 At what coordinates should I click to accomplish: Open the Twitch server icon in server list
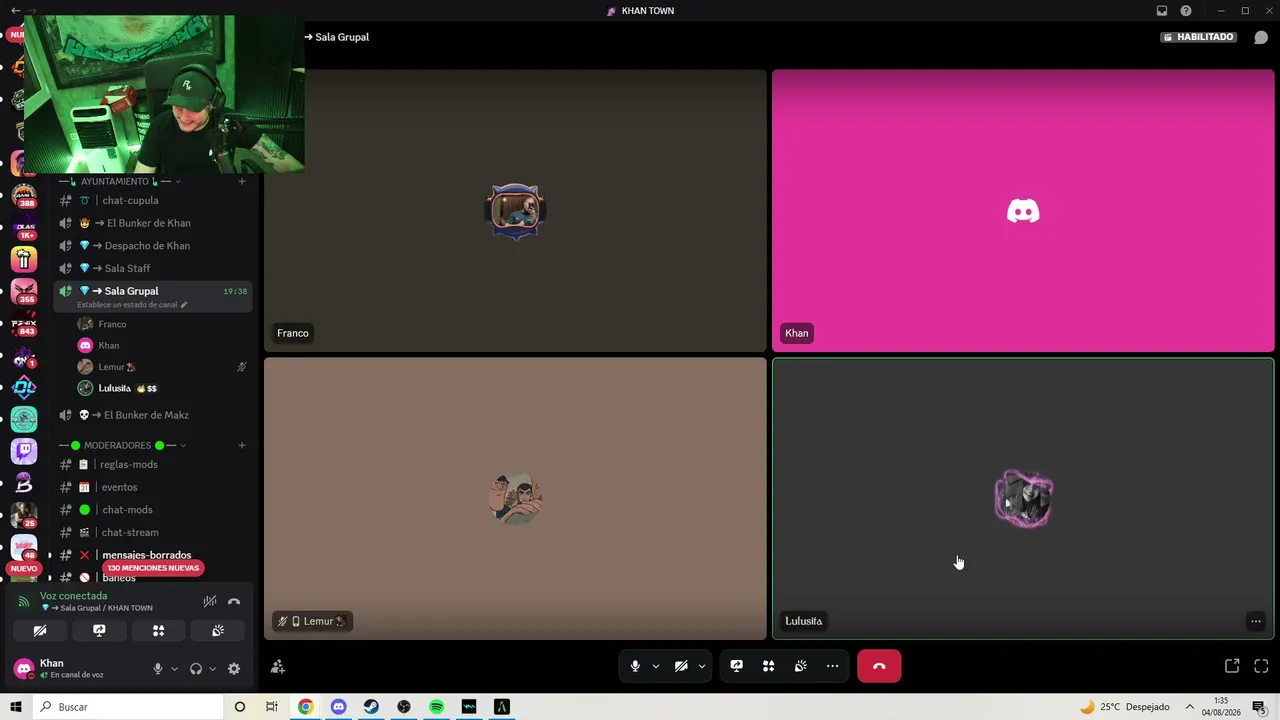[x=24, y=451]
